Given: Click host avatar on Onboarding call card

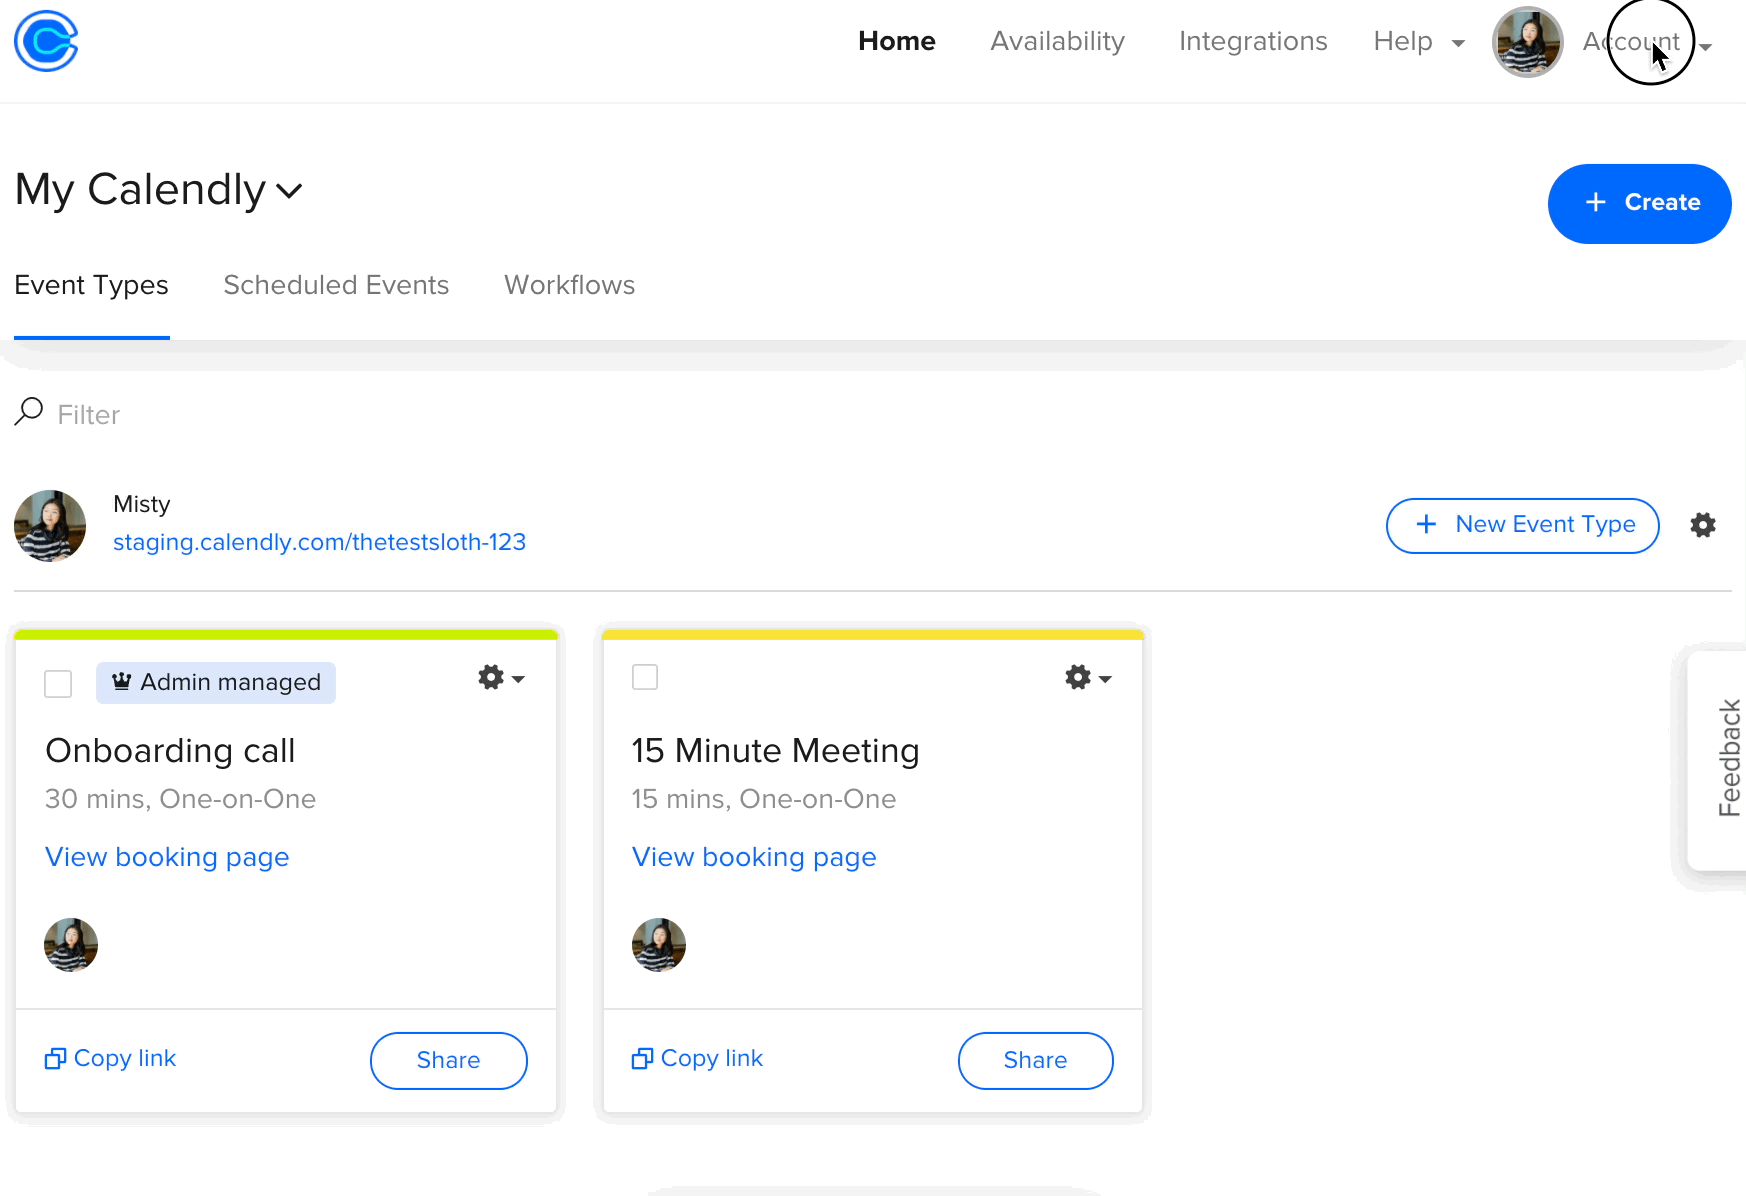Looking at the screenshot, I should coord(71,945).
